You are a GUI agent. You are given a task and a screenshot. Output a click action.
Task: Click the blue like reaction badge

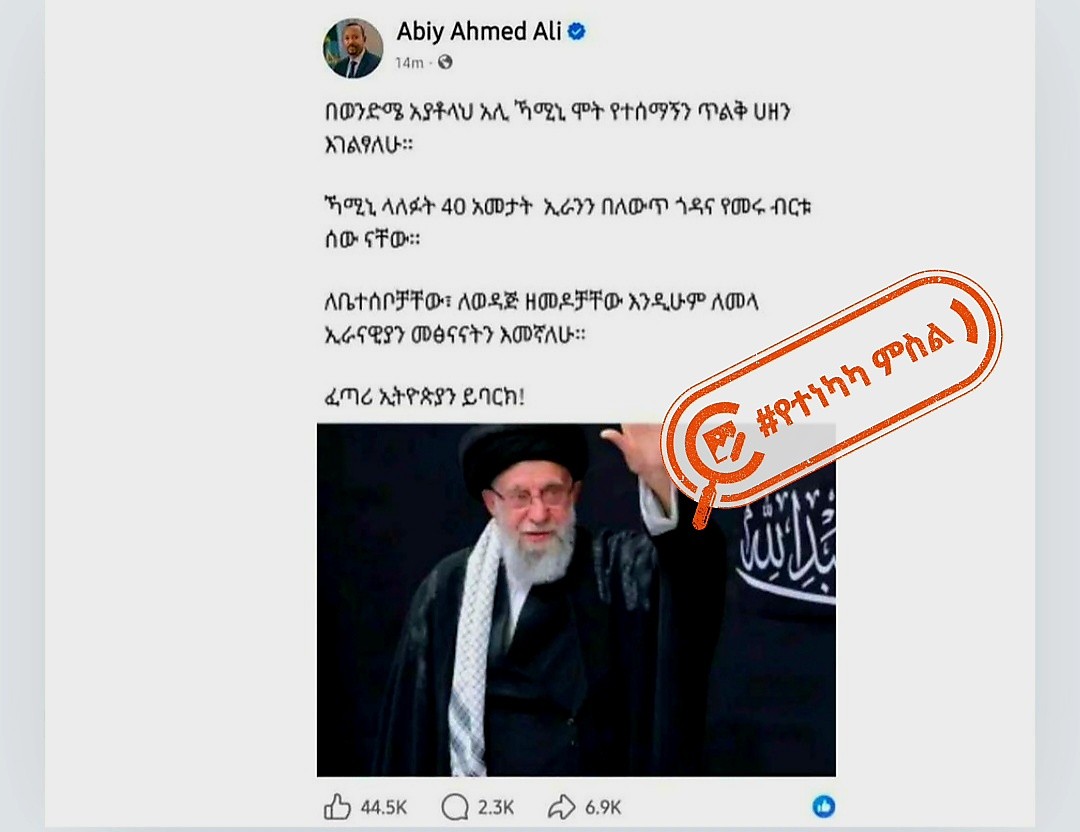pyautogui.click(x=824, y=807)
